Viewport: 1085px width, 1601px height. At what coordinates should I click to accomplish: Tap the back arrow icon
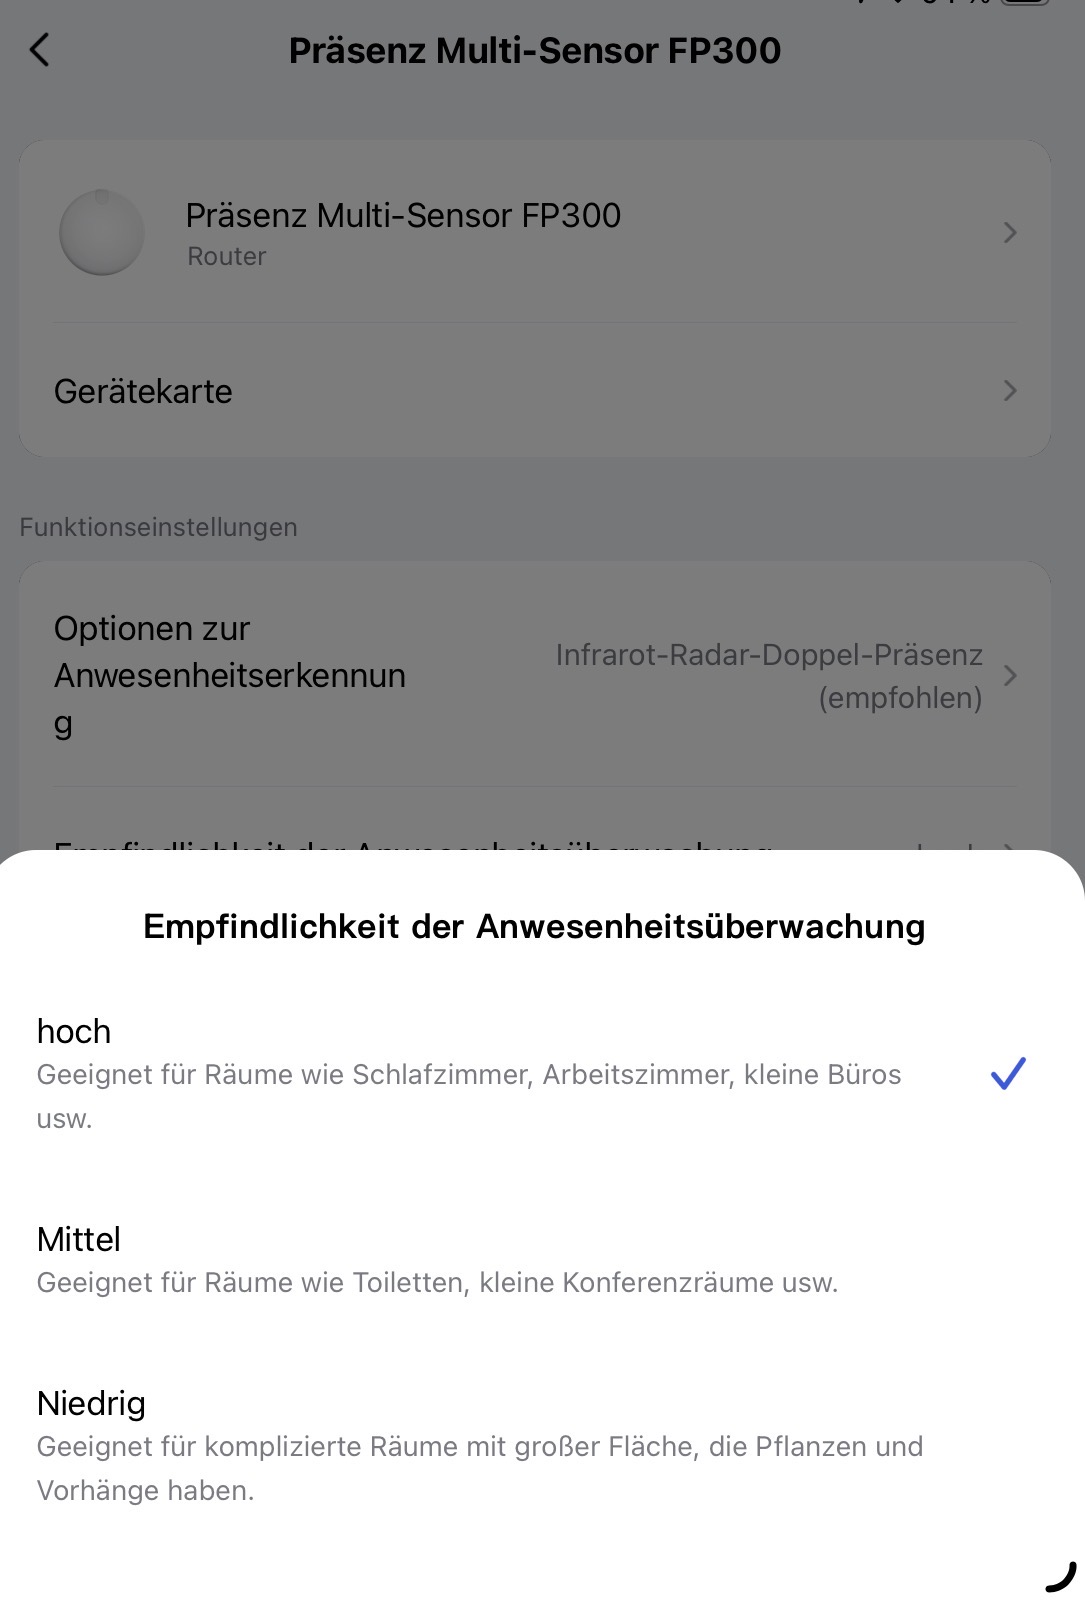coord(40,50)
